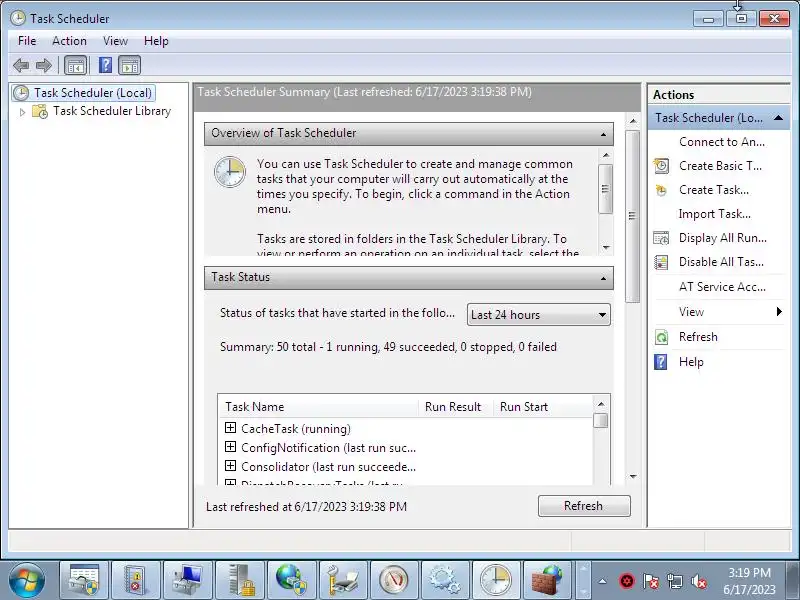Collapse the Task Scheduler (Lo... actions group
This screenshot has width=800, height=600.
(x=778, y=118)
